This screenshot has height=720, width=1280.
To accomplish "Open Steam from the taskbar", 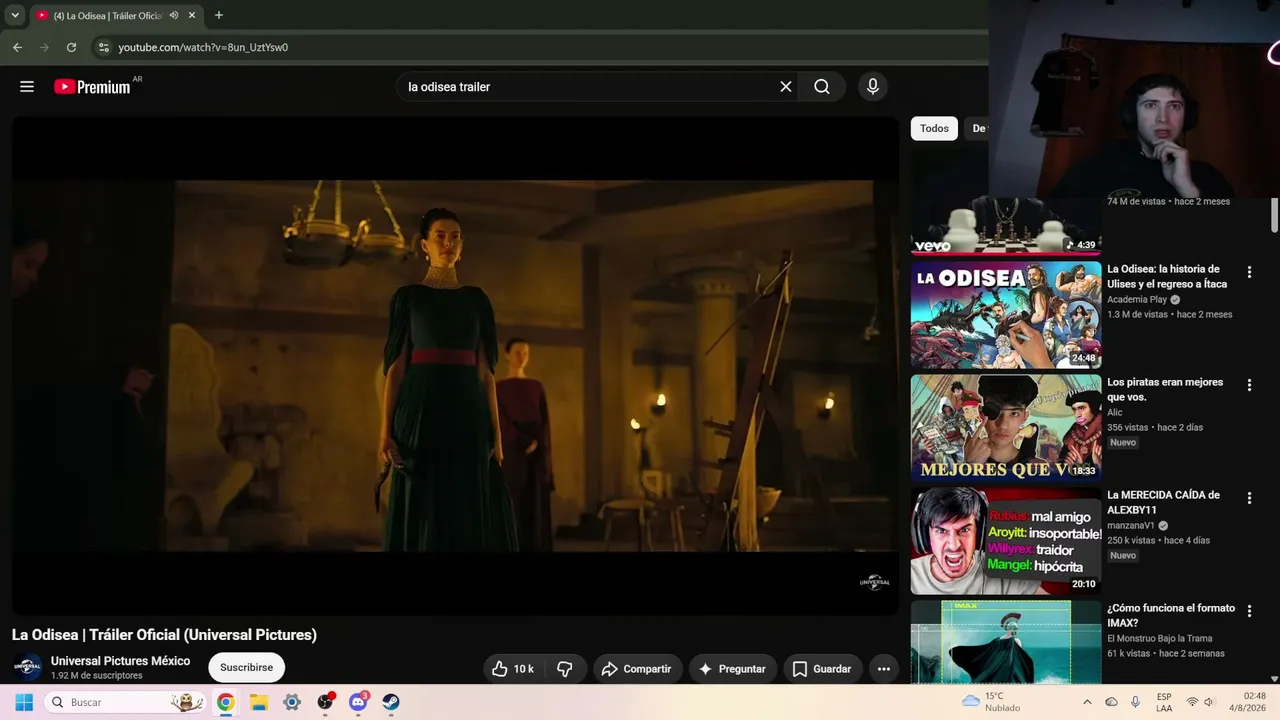I will coord(391,702).
